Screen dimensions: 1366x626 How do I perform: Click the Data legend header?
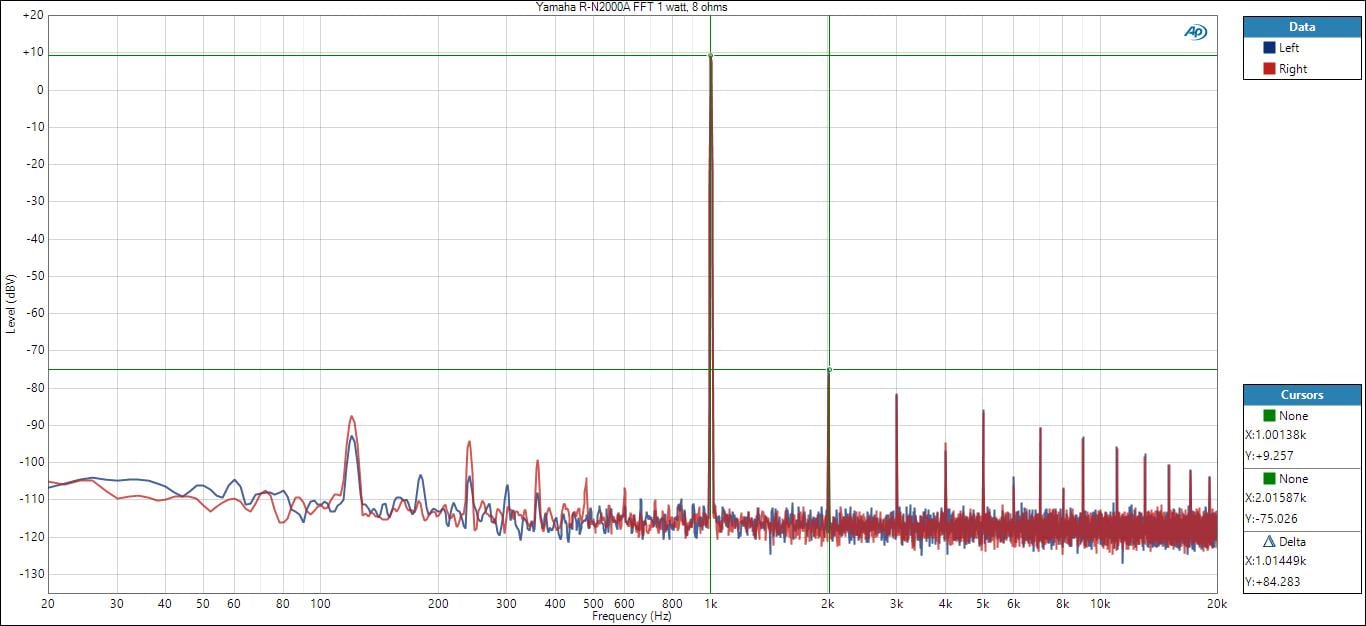tap(1302, 27)
